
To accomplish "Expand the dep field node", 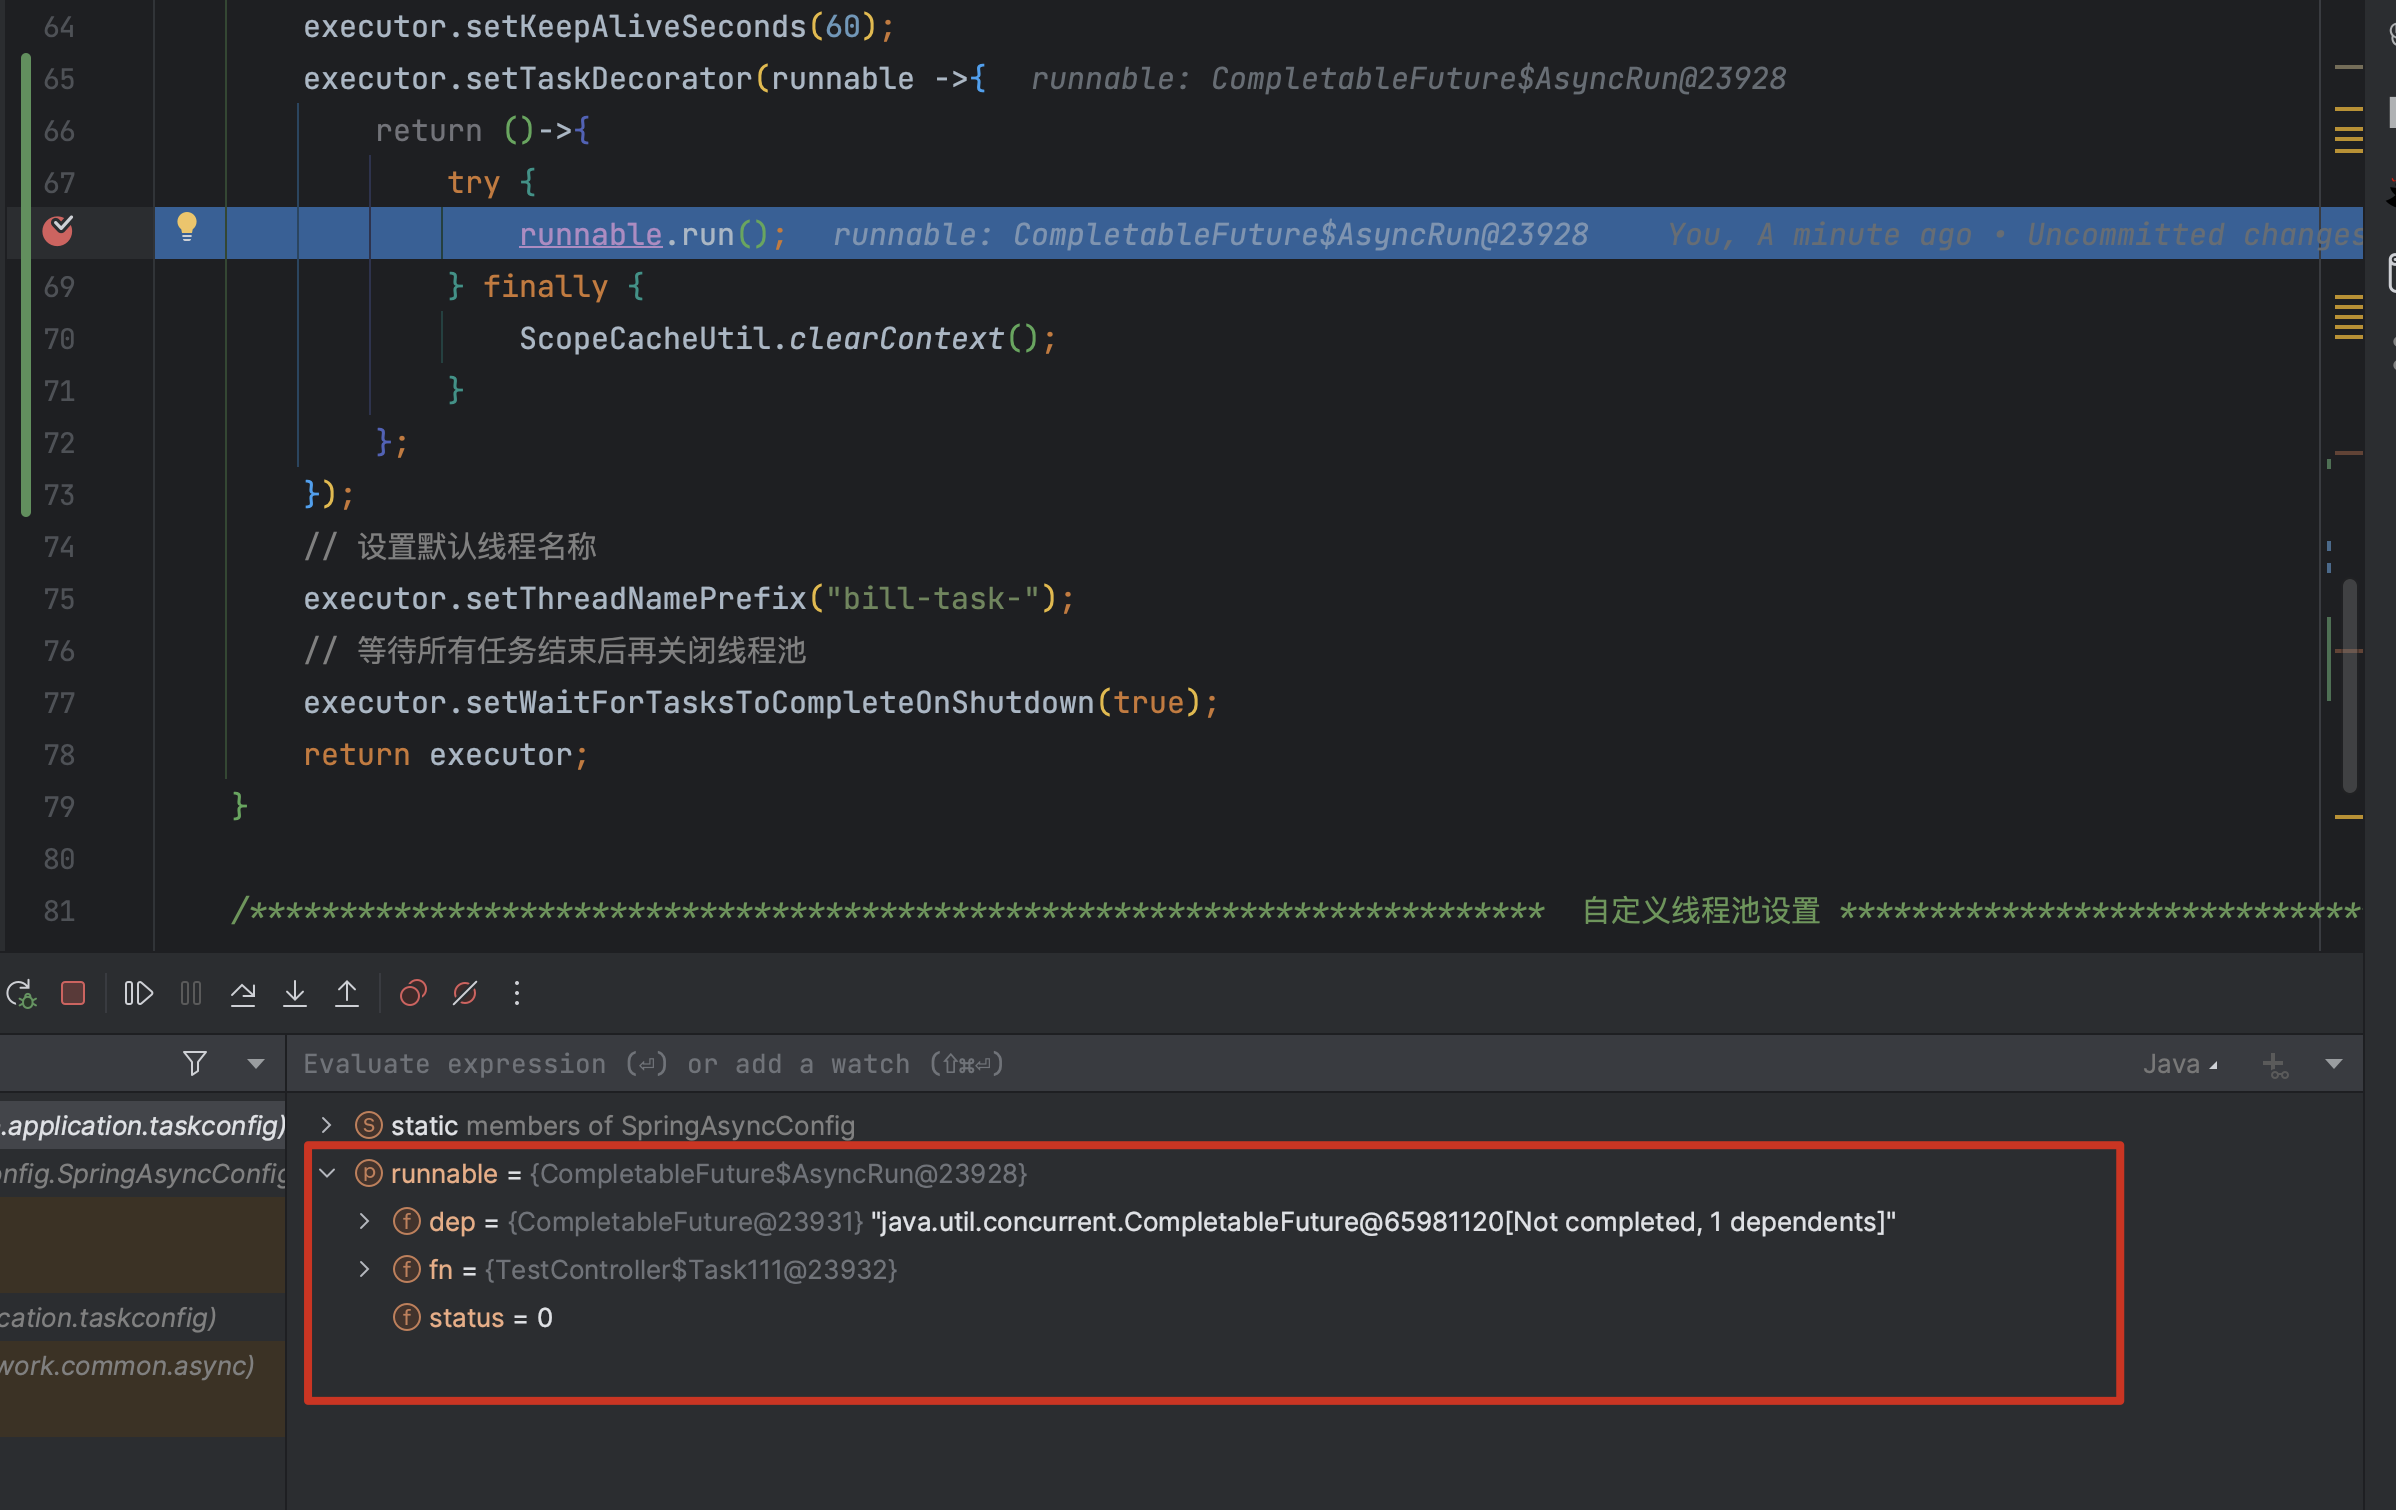I will pos(365,1221).
